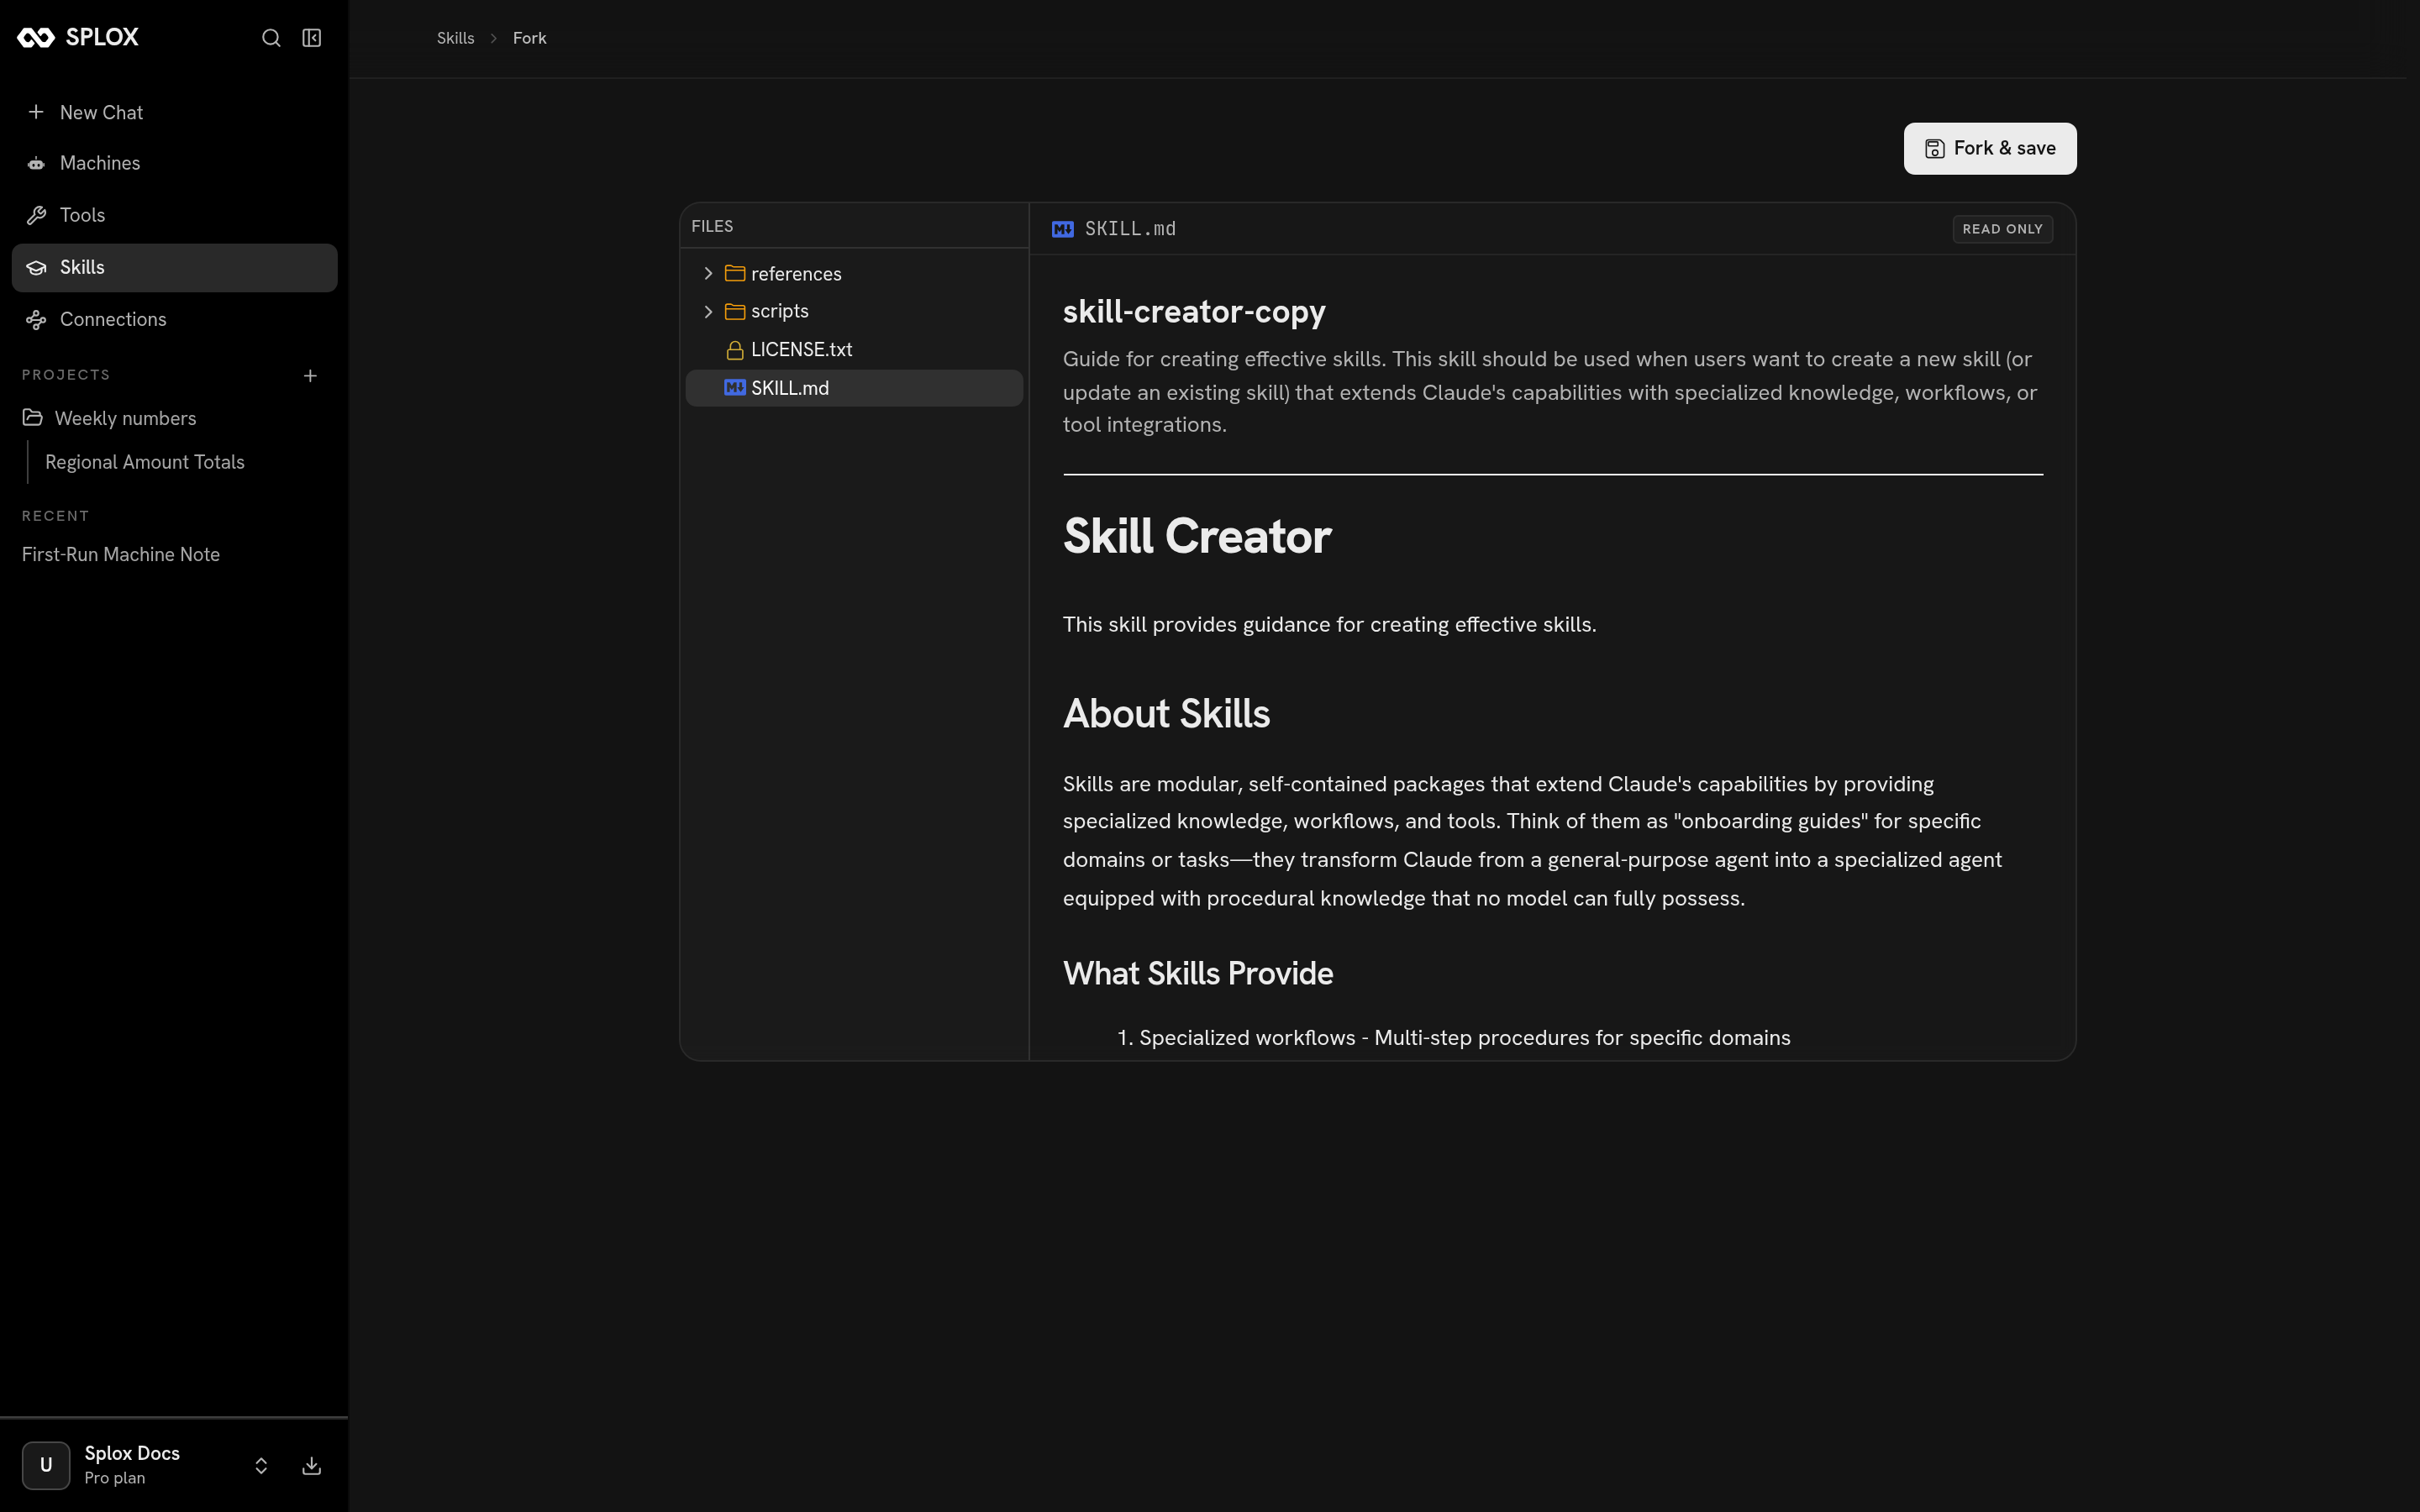Viewport: 2420px width, 1512px height.
Task: Add a new project with plus icon
Action: pos(310,376)
